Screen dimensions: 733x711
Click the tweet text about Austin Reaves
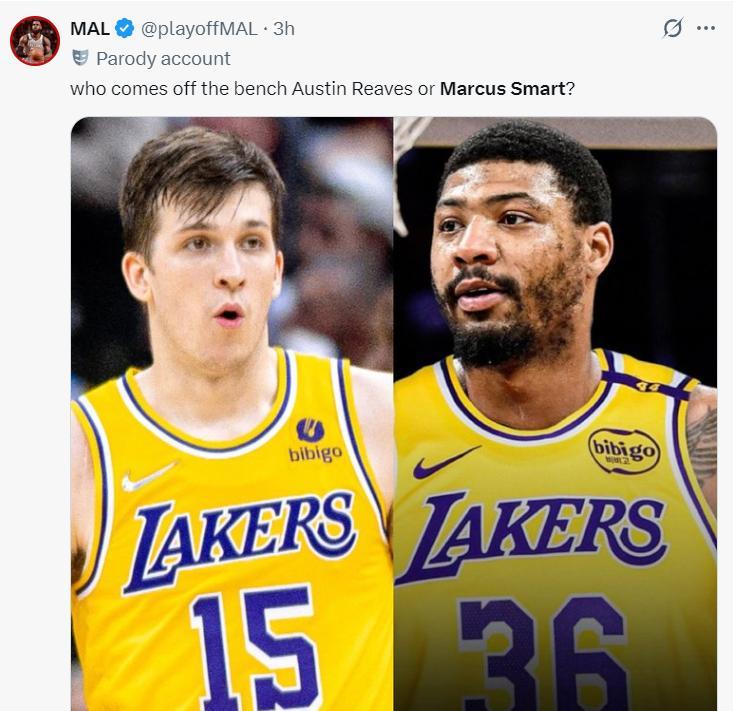(x=250, y=88)
